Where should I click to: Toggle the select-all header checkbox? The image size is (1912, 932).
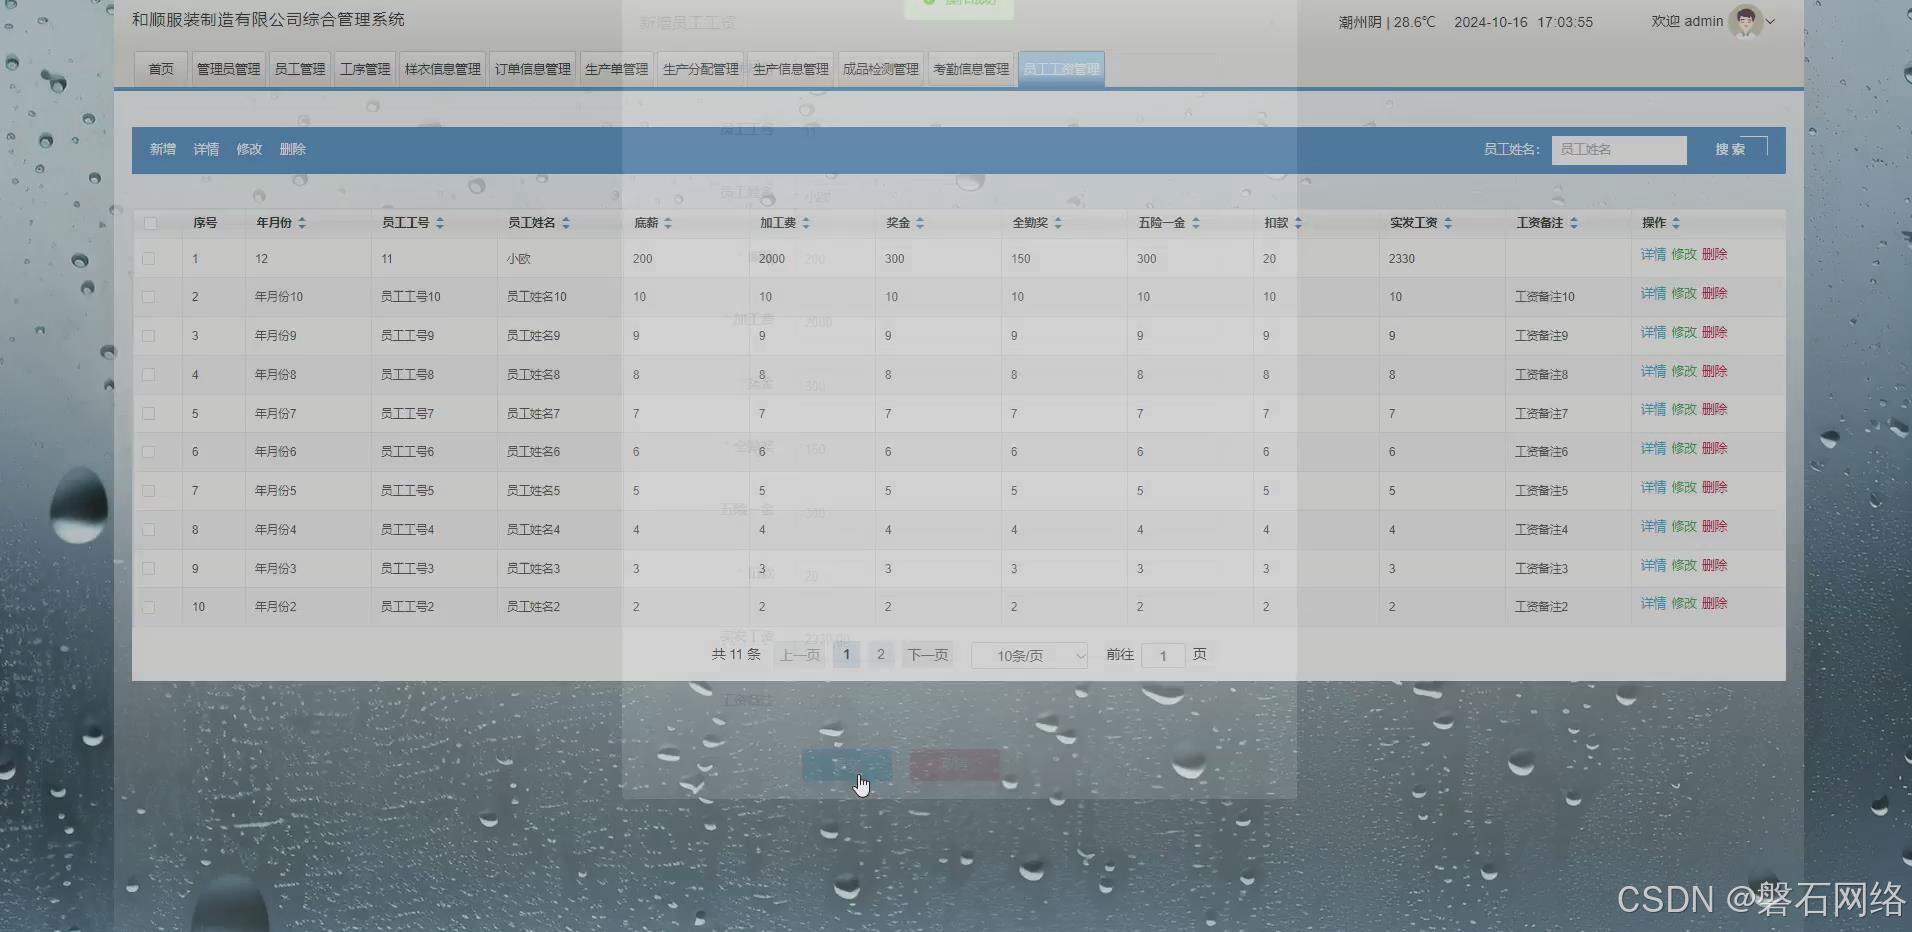tap(150, 223)
